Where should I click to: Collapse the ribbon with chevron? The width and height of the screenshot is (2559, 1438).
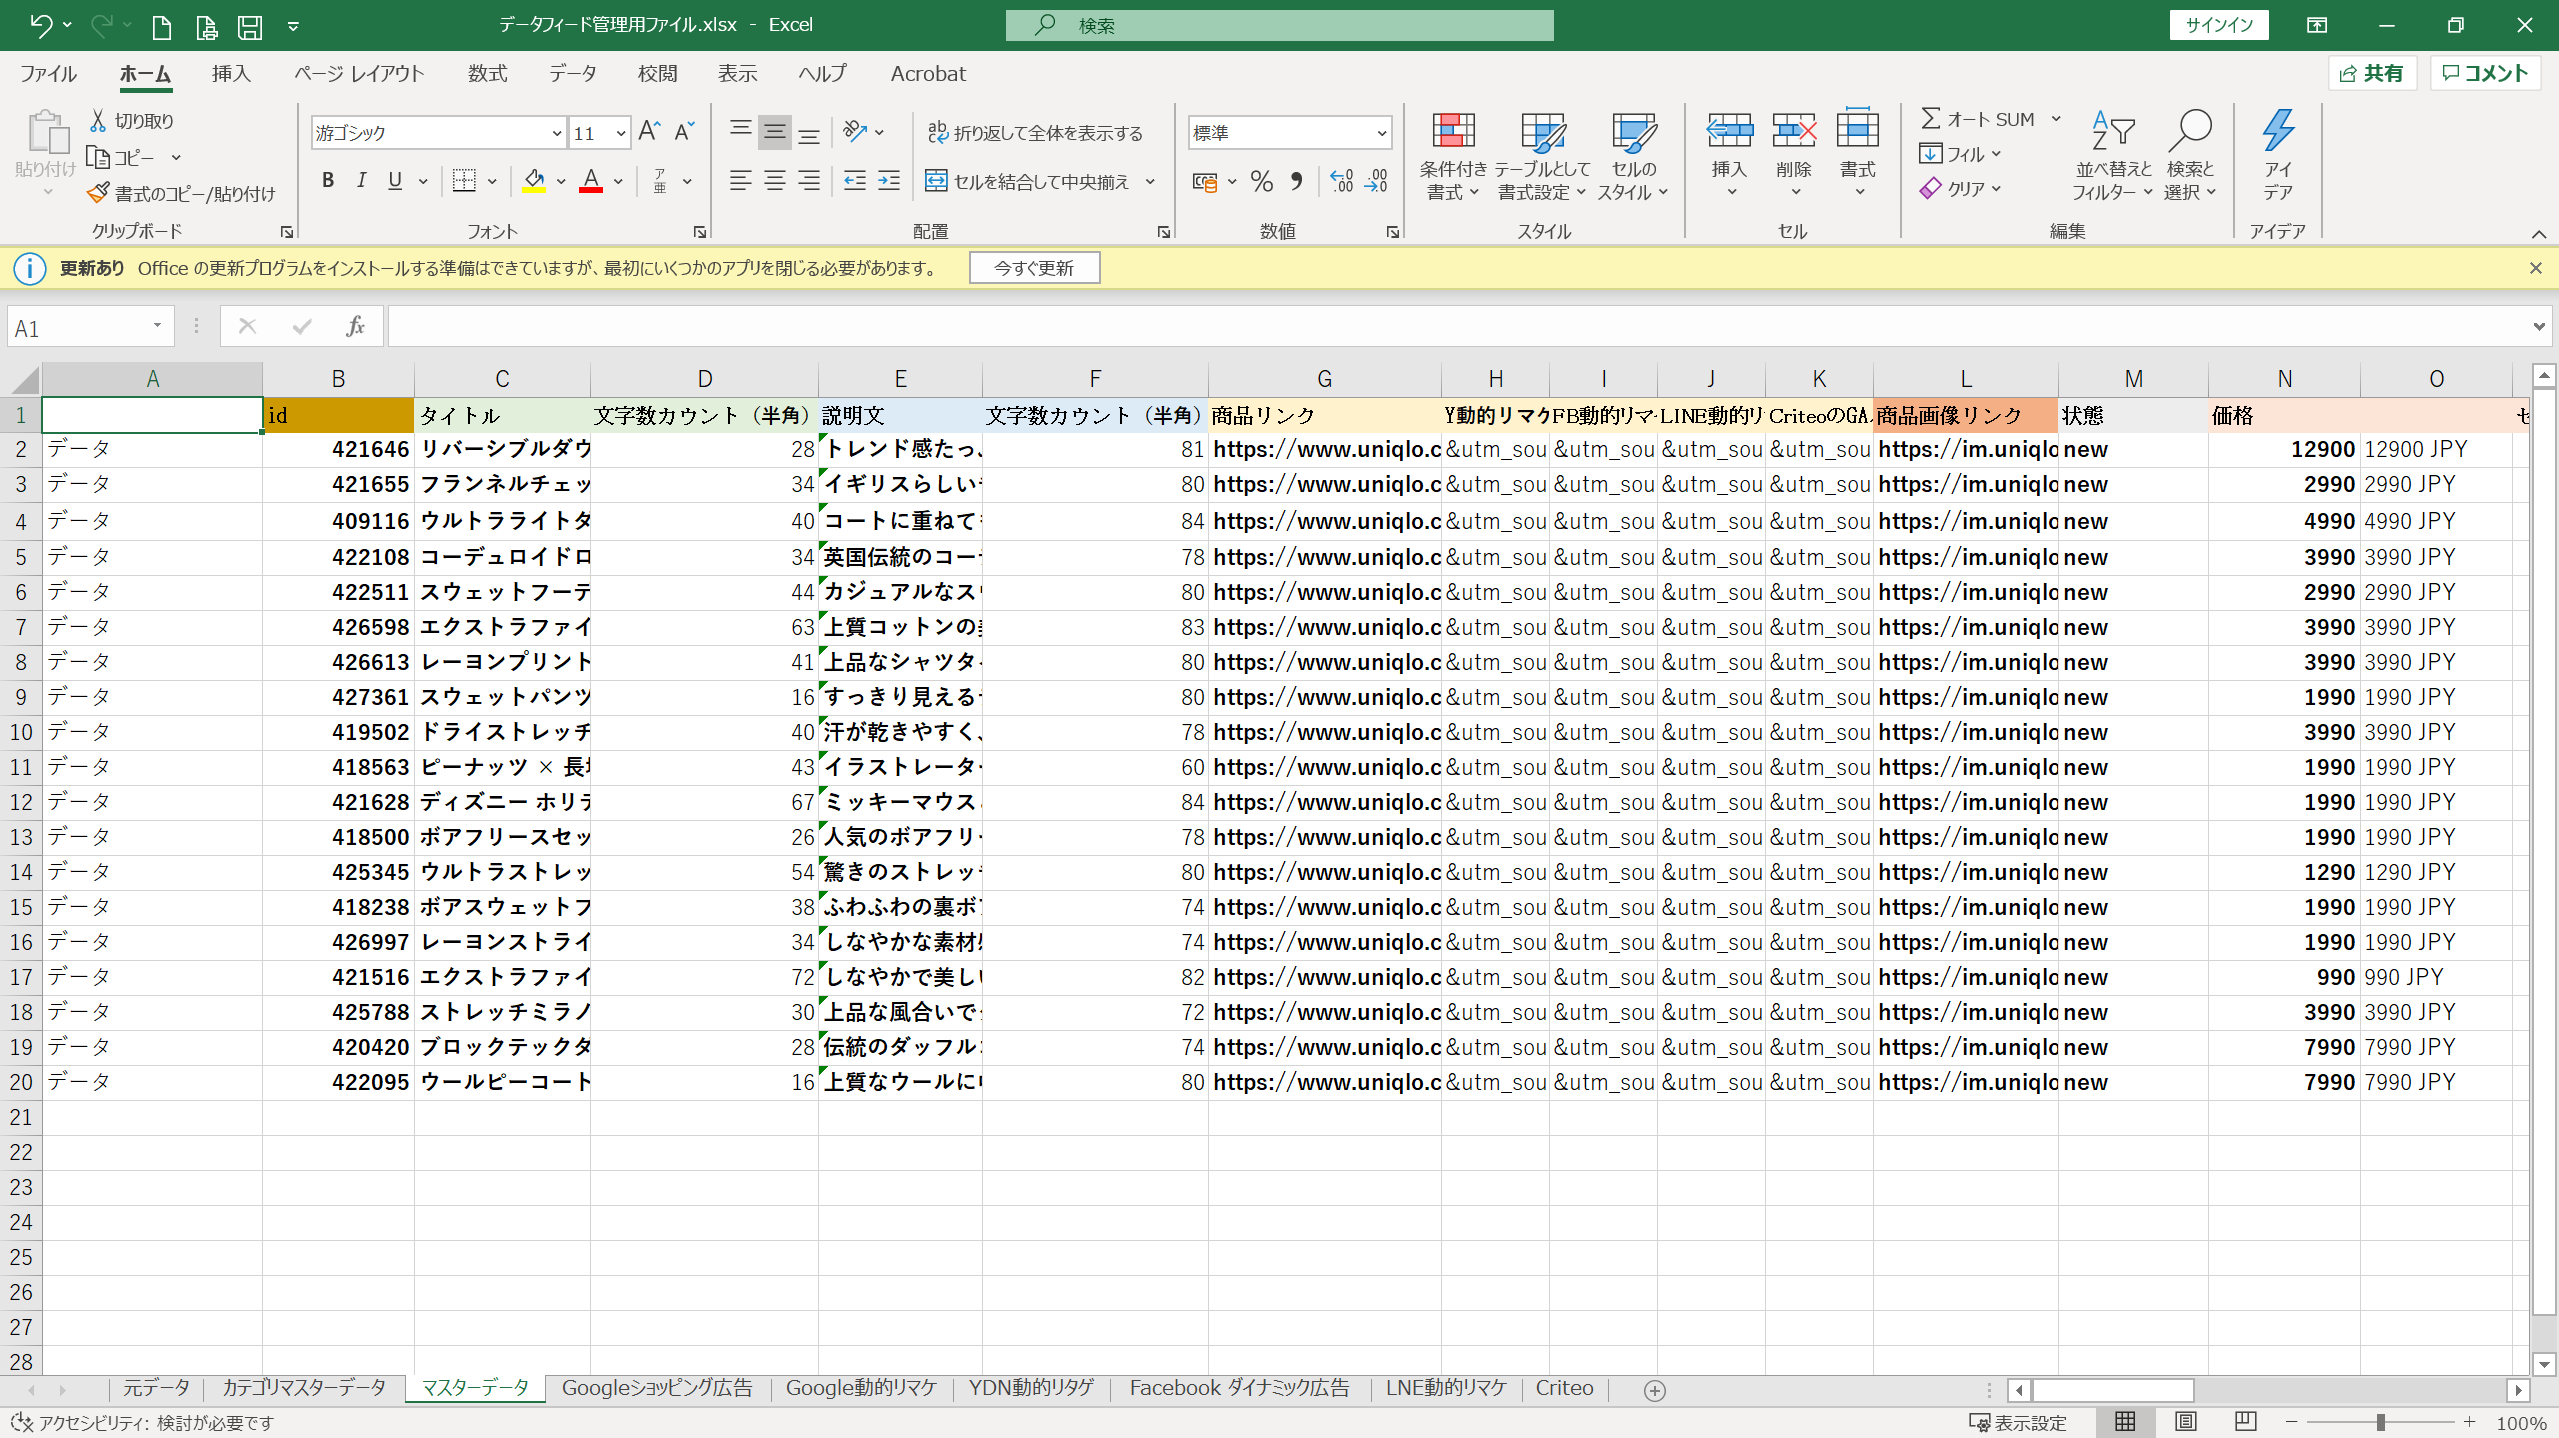point(2539,234)
